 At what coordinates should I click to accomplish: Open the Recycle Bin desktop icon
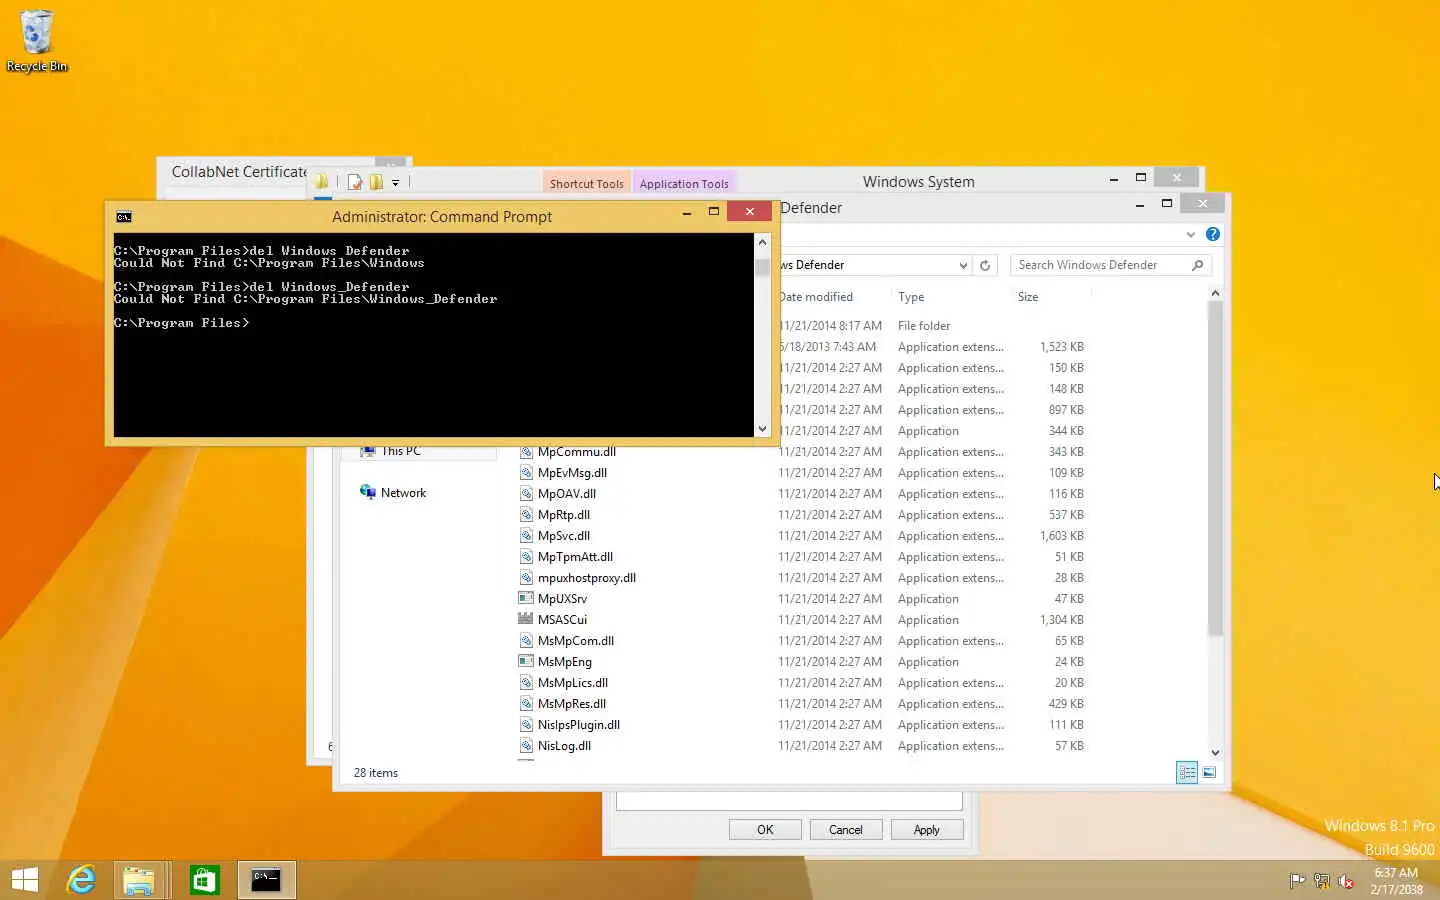37,41
